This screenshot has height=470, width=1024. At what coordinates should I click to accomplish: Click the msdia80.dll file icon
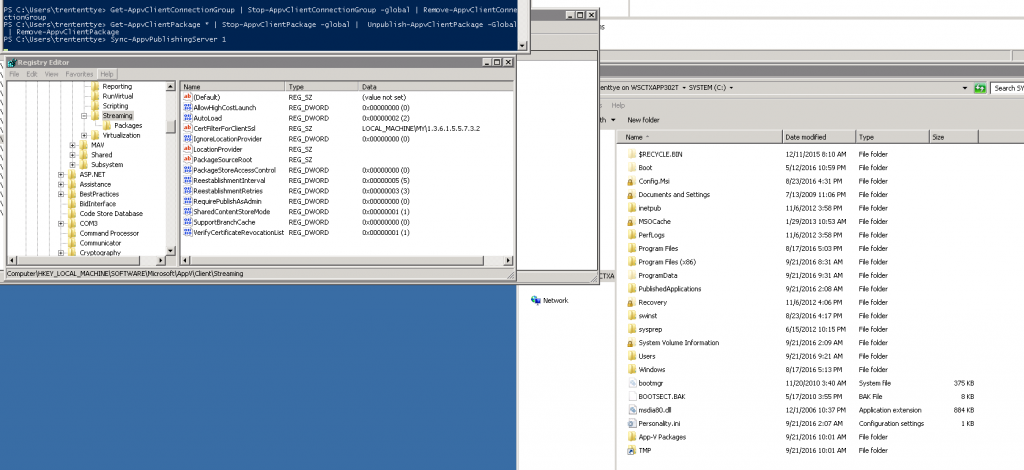[x=630, y=409]
